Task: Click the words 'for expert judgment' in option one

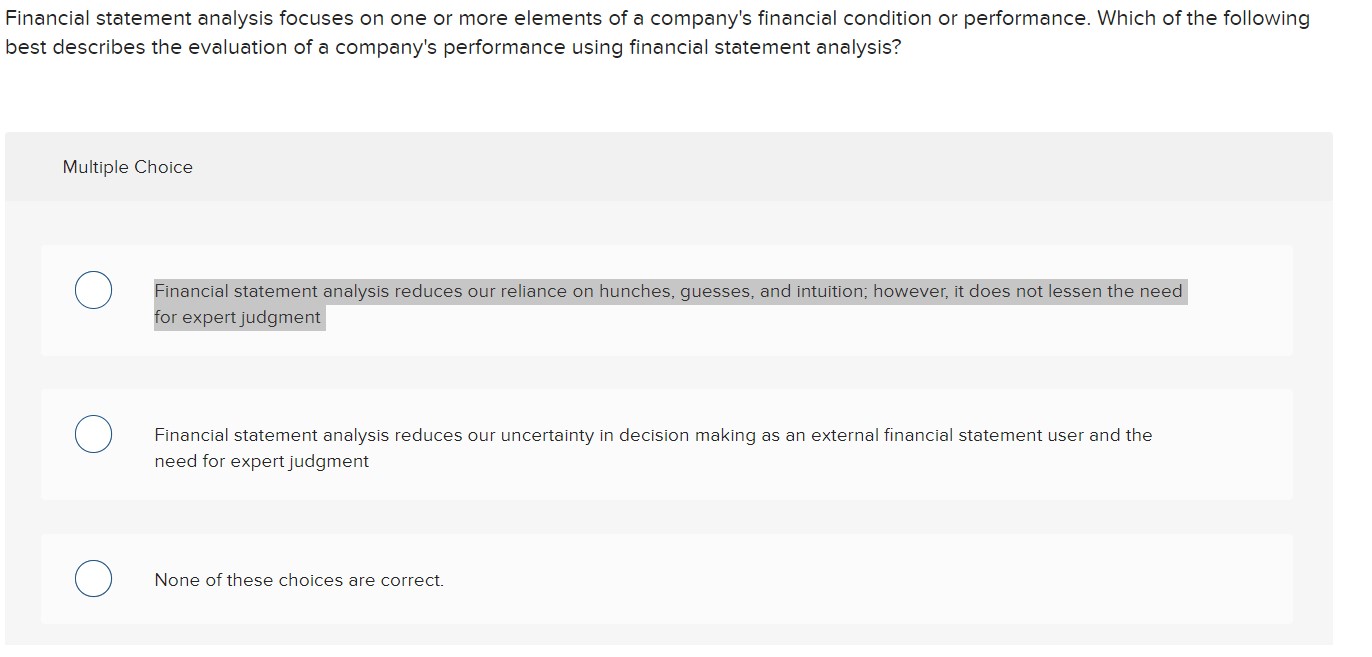Action: pos(238,317)
